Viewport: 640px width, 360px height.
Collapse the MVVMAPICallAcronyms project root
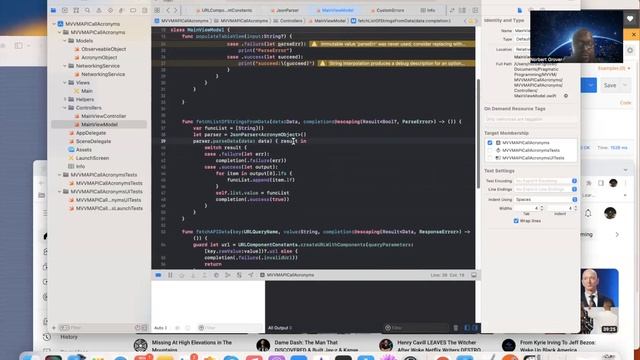pos(54,24)
